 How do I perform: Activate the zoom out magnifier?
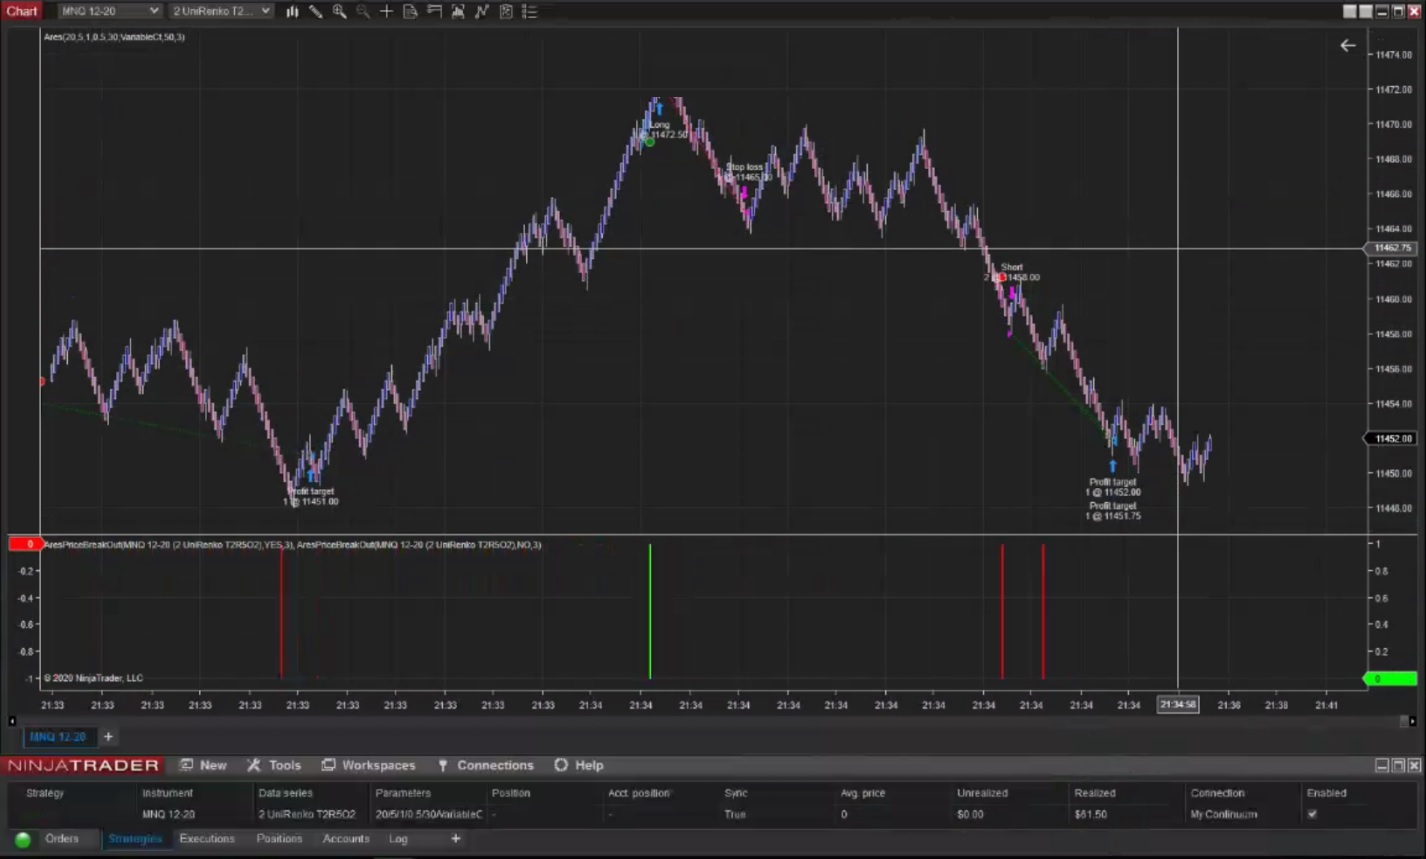(x=363, y=11)
